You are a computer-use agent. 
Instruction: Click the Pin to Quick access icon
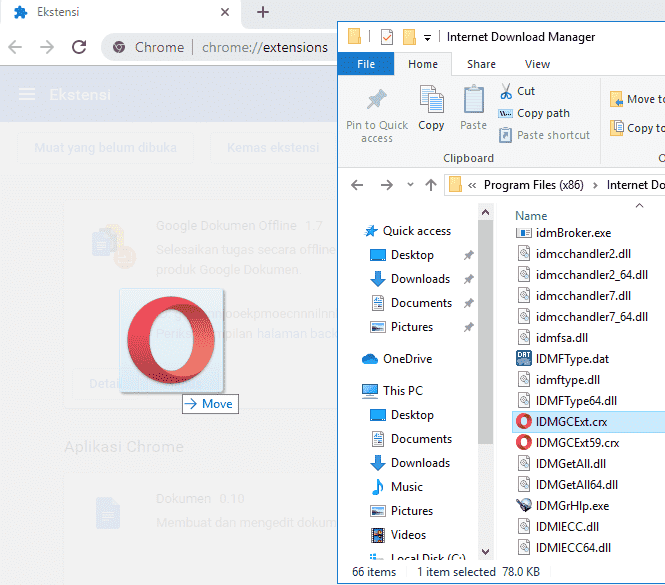point(377,99)
